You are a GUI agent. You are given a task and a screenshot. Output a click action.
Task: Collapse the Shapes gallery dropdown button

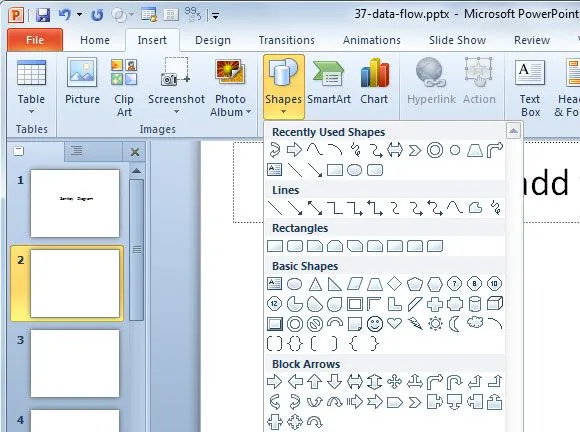(x=284, y=87)
